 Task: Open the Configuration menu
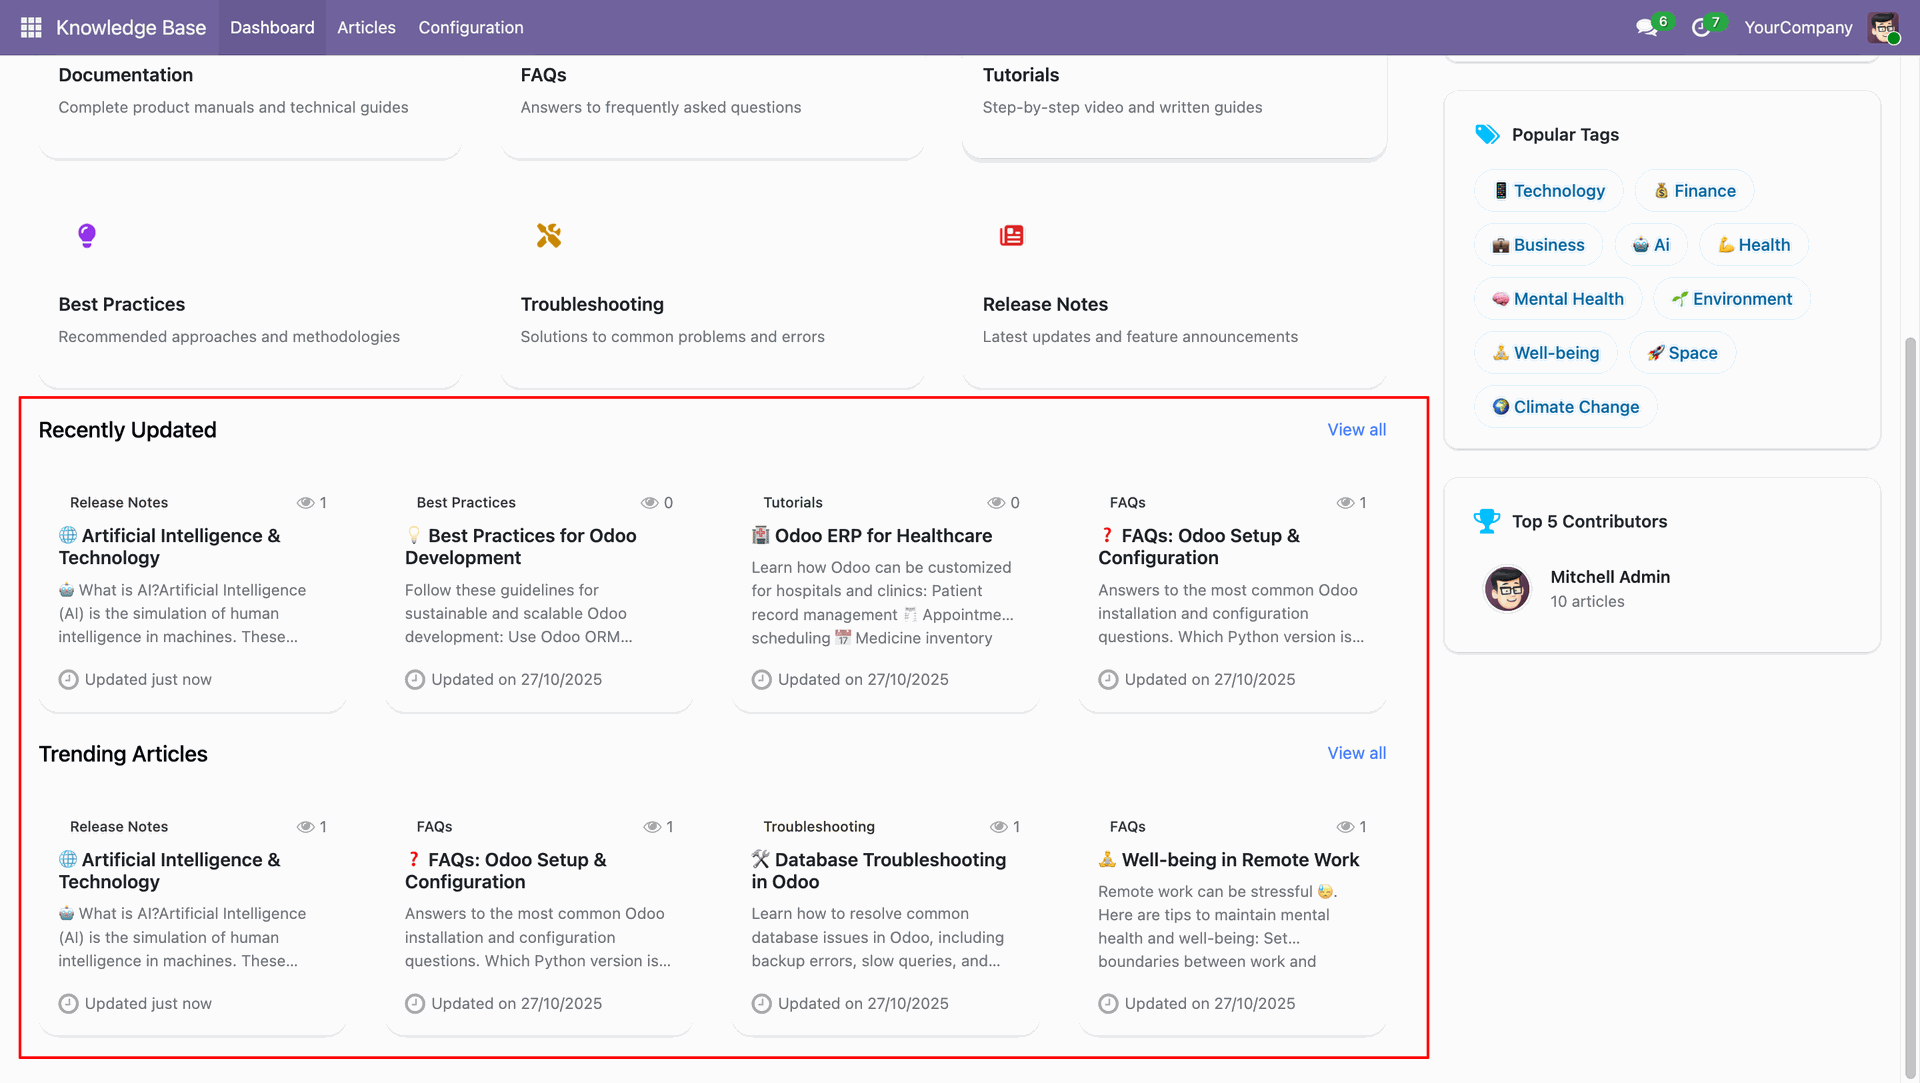[x=470, y=28]
